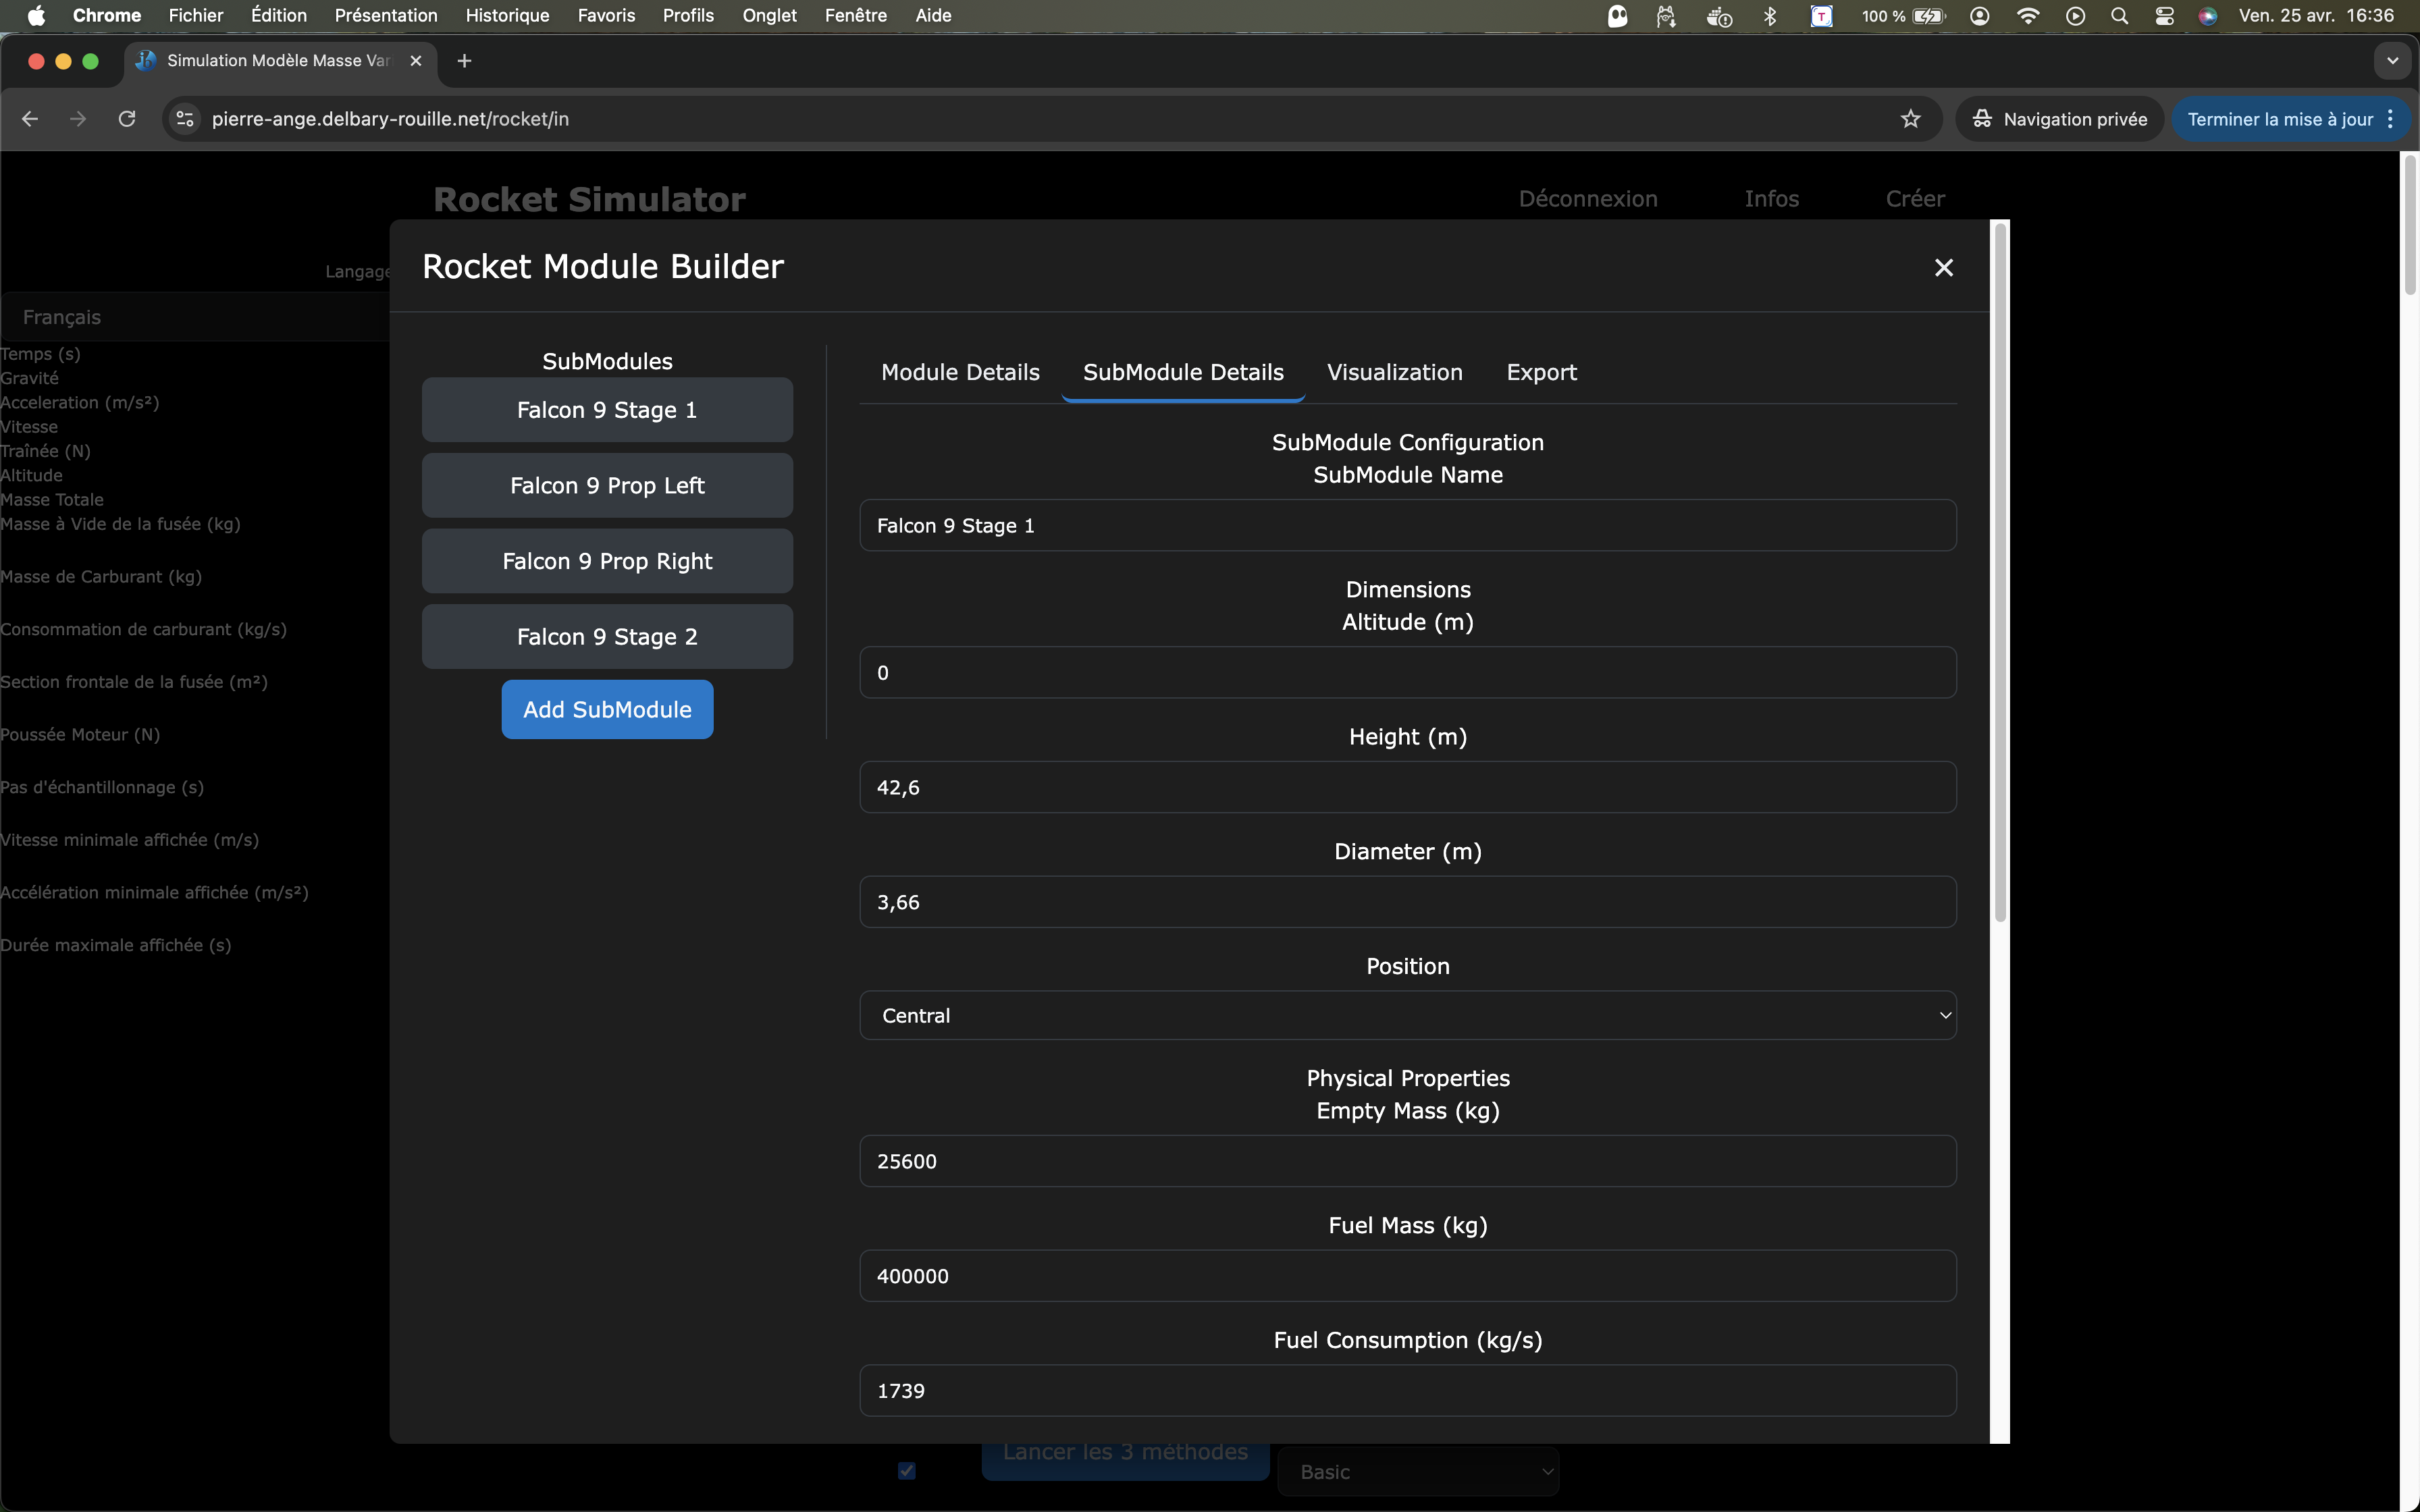Viewport: 2420px width, 1512px height.
Task: Click the dialog's vertical scrollbar
Action: [x=2000, y=572]
